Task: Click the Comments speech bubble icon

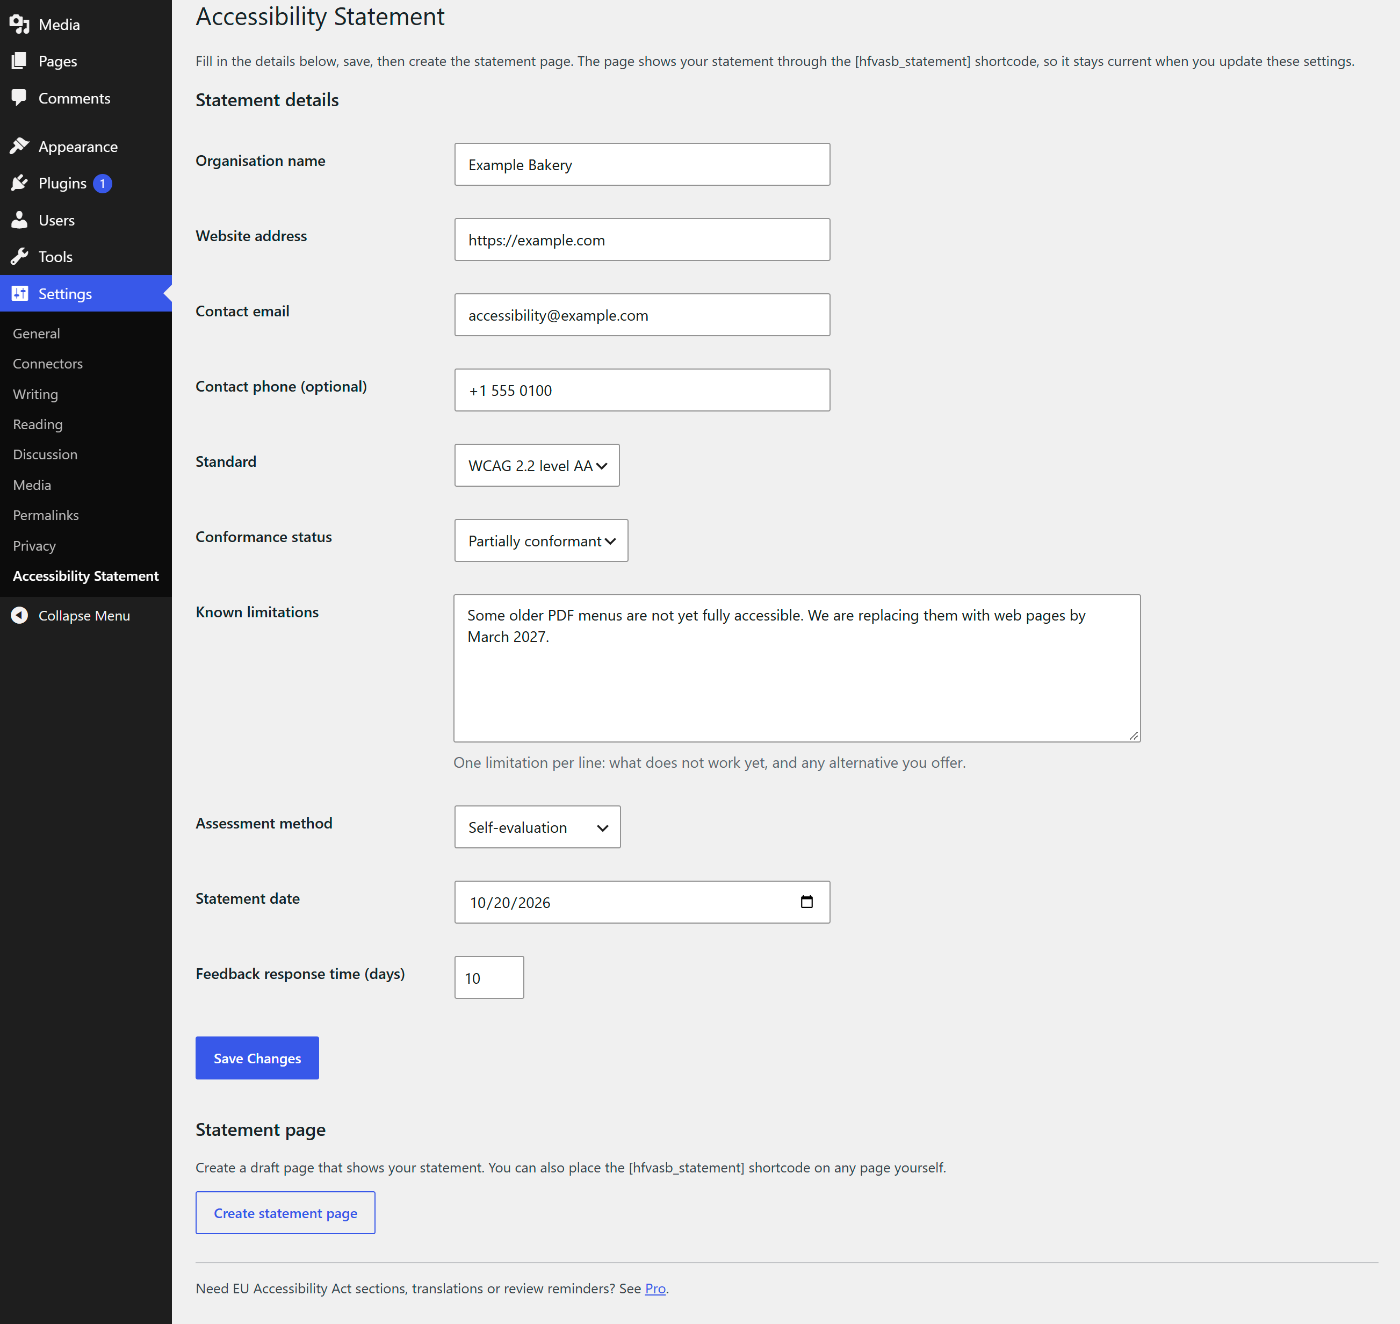Action: pyautogui.click(x=19, y=98)
